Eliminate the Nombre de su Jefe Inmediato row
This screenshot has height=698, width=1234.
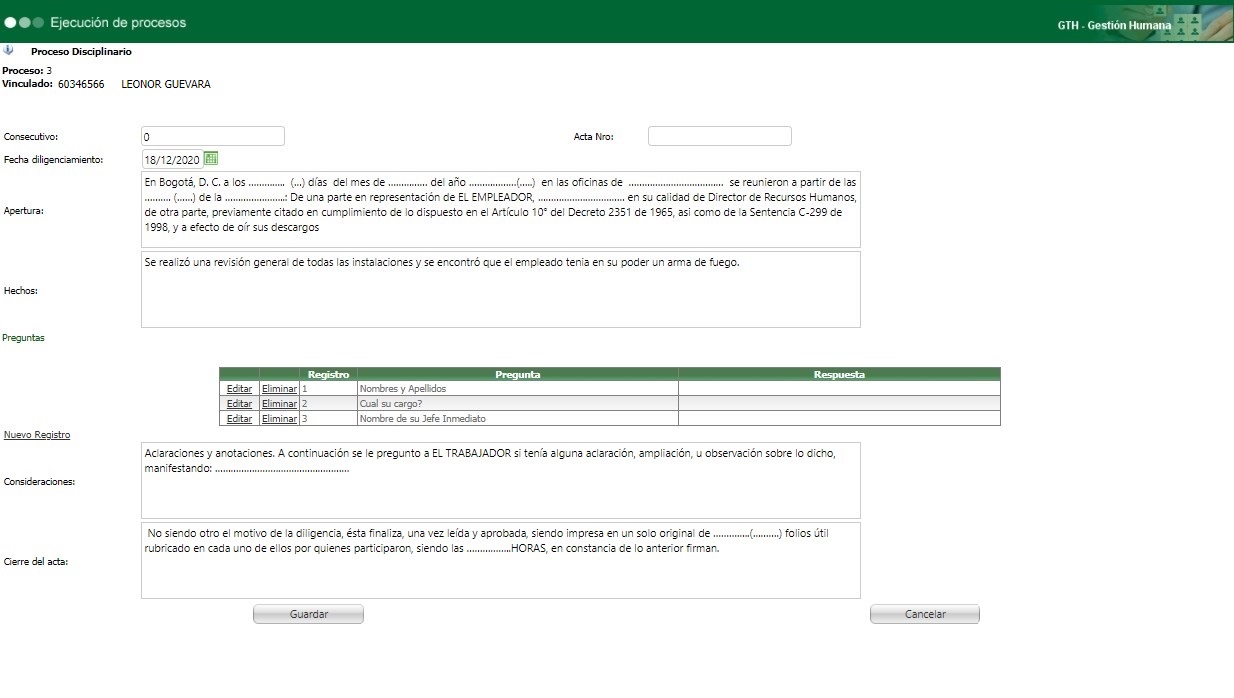(x=279, y=419)
